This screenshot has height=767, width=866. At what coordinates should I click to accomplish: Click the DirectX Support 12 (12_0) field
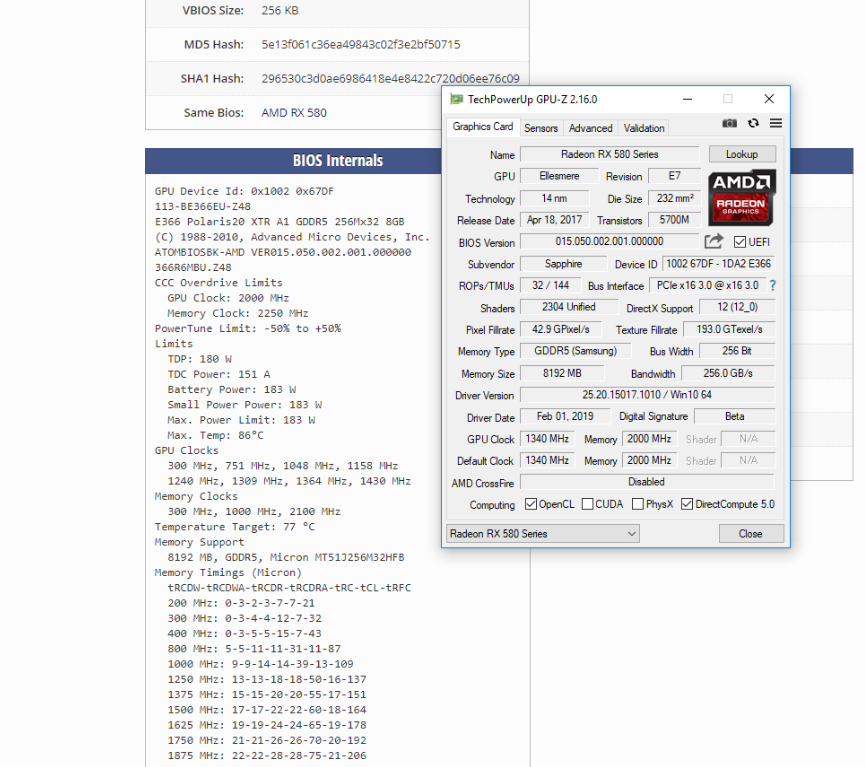(x=737, y=307)
